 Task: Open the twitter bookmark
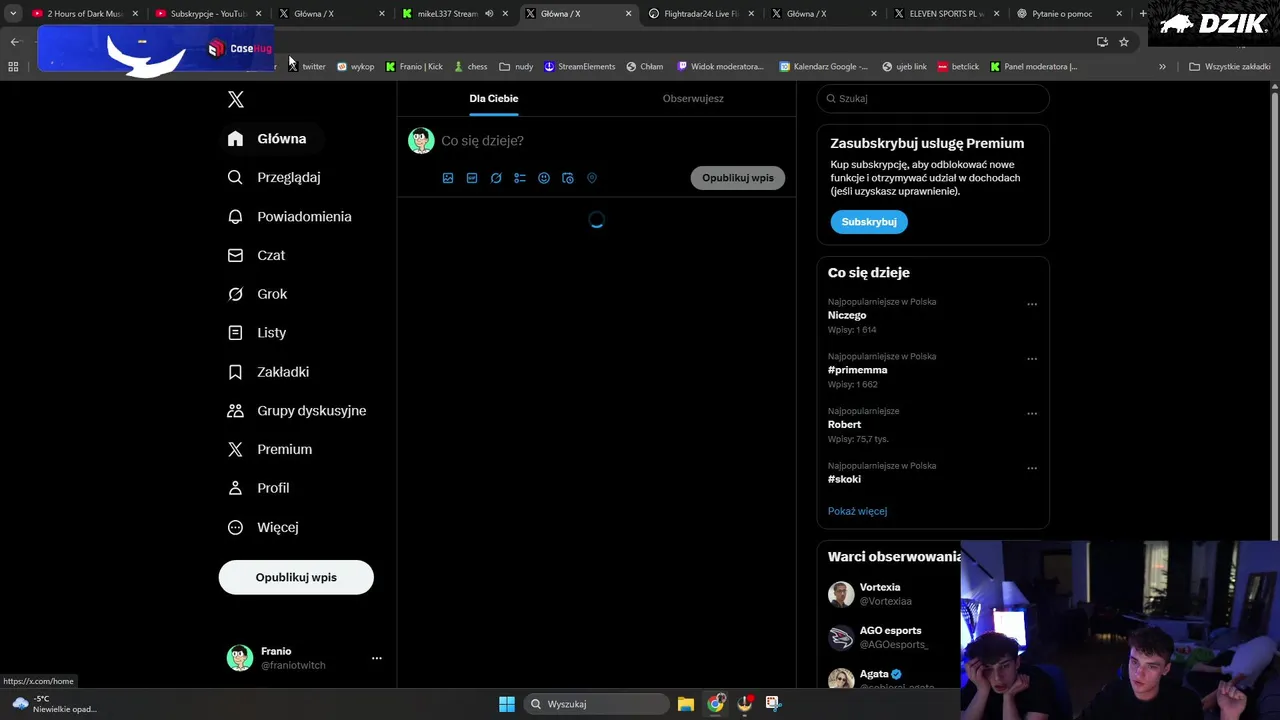pyautogui.click(x=307, y=67)
